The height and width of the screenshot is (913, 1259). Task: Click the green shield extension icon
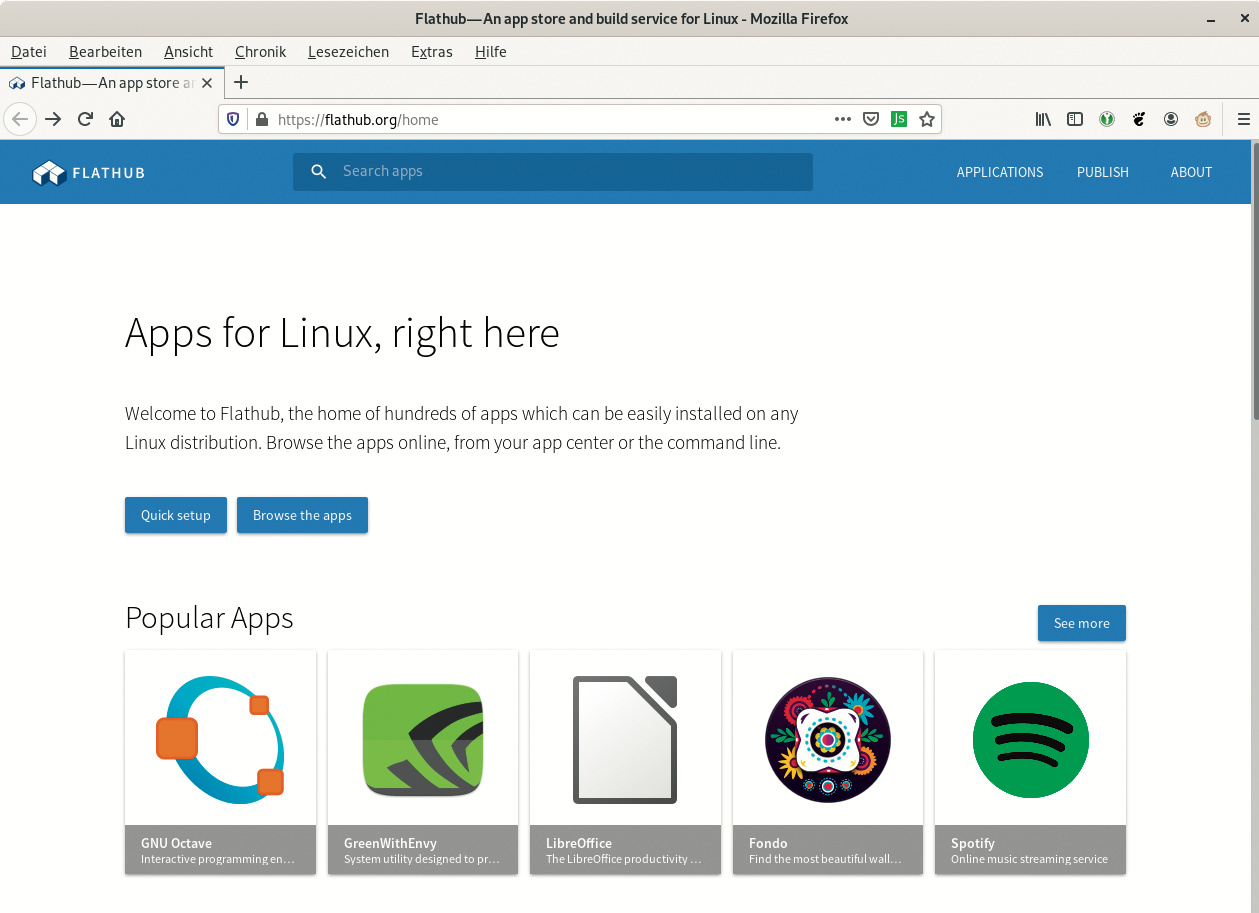1107,119
